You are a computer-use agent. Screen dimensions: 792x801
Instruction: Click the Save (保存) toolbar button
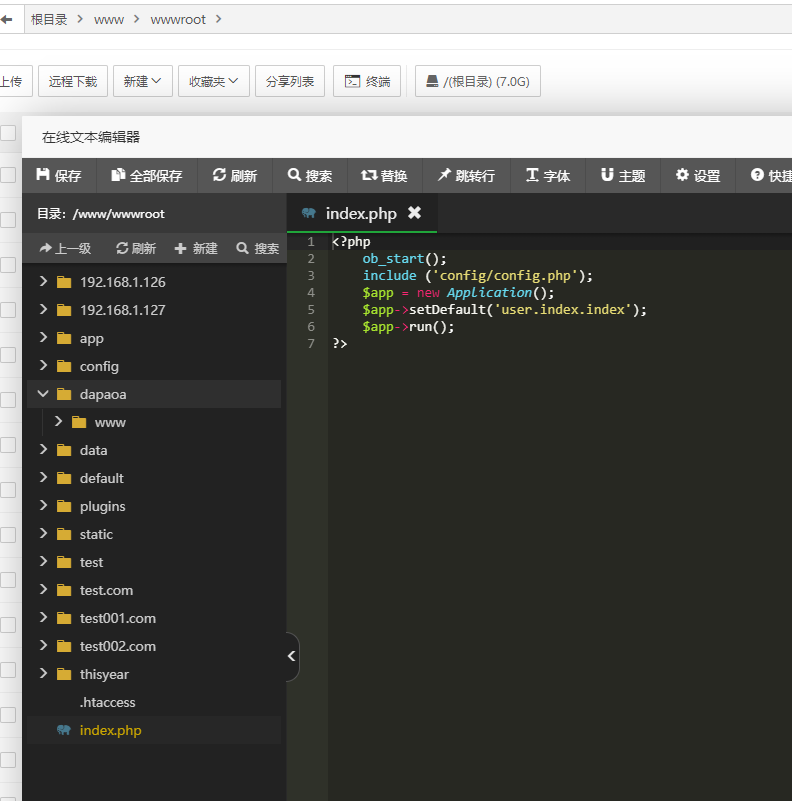(59, 176)
